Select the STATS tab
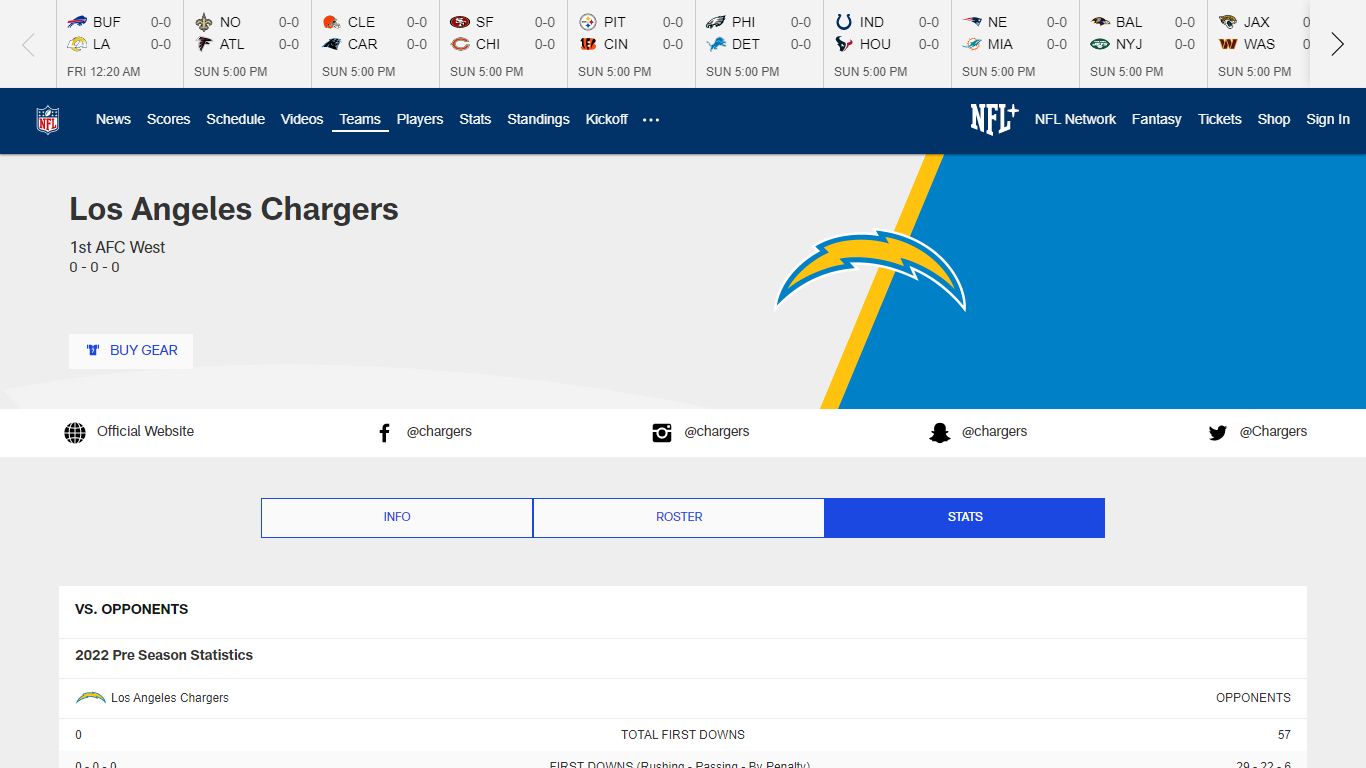 (965, 518)
